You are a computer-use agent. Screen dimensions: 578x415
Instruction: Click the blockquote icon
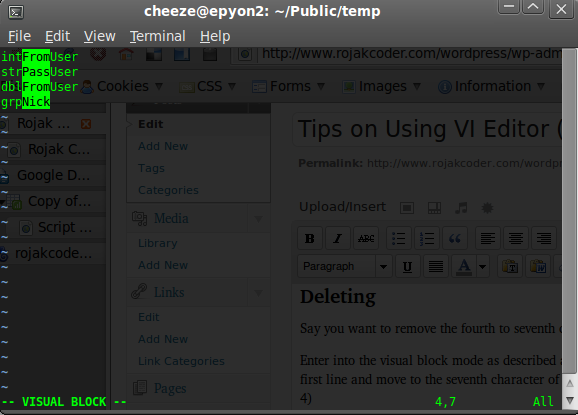click(x=455, y=238)
